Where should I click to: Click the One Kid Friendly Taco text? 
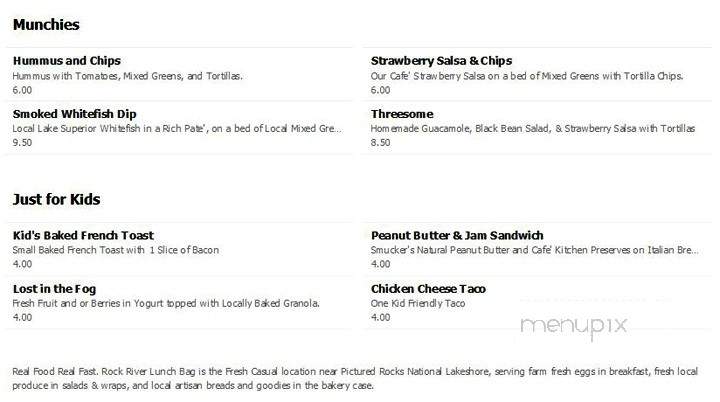click(418, 303)
